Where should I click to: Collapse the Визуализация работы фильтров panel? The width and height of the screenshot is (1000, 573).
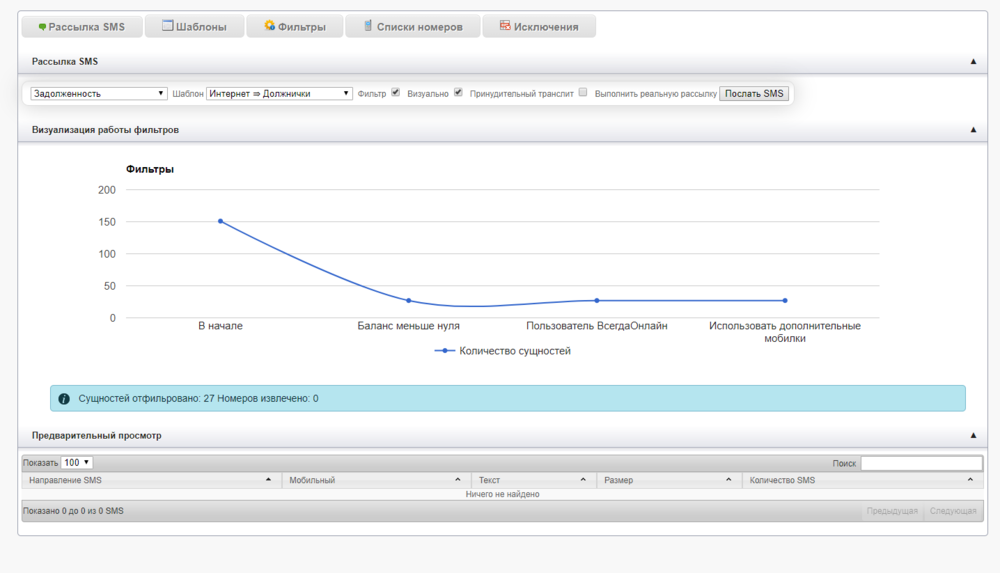coord(973,130)
